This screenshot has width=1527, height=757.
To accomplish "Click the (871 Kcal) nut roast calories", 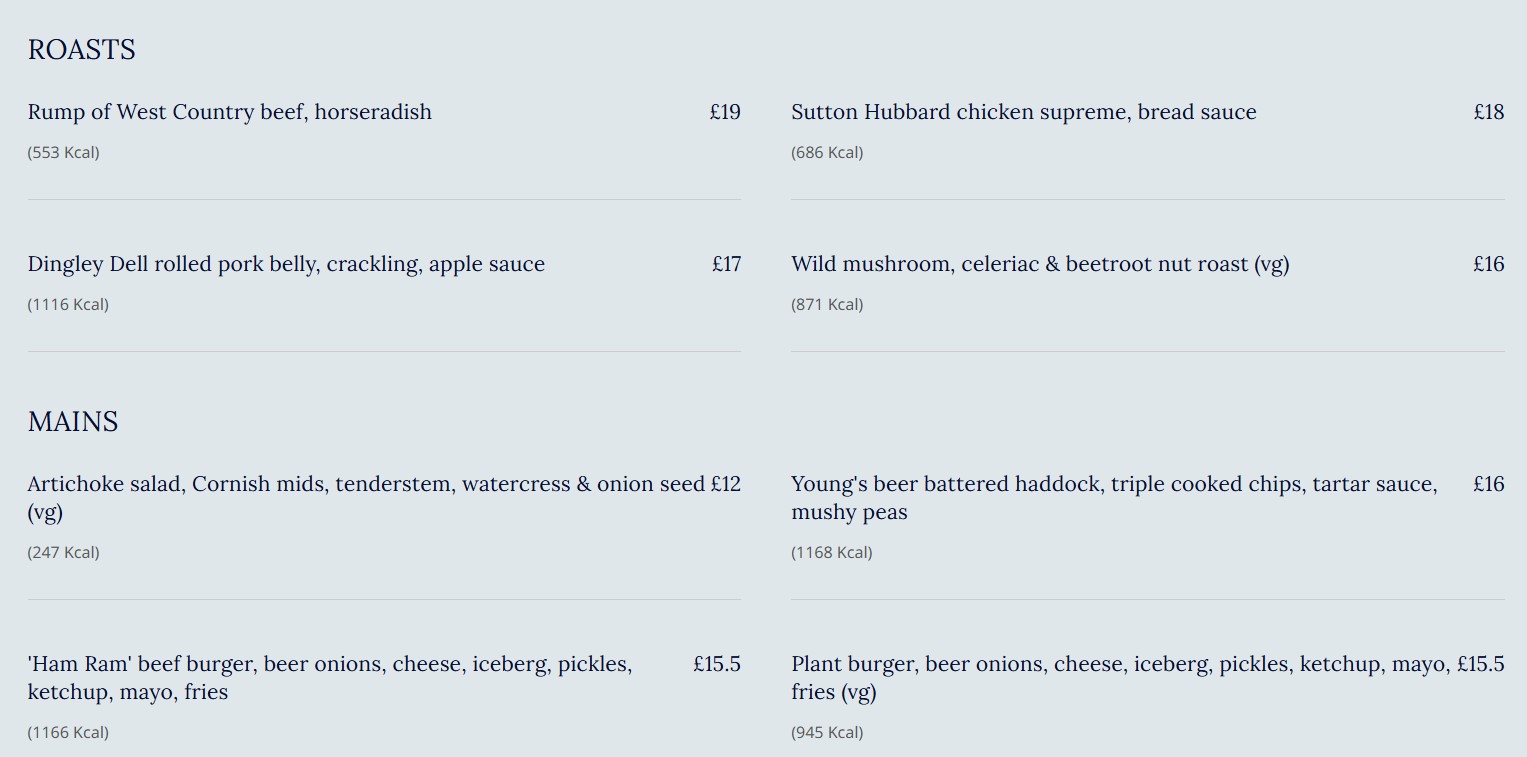I will (x=827, y=305).
